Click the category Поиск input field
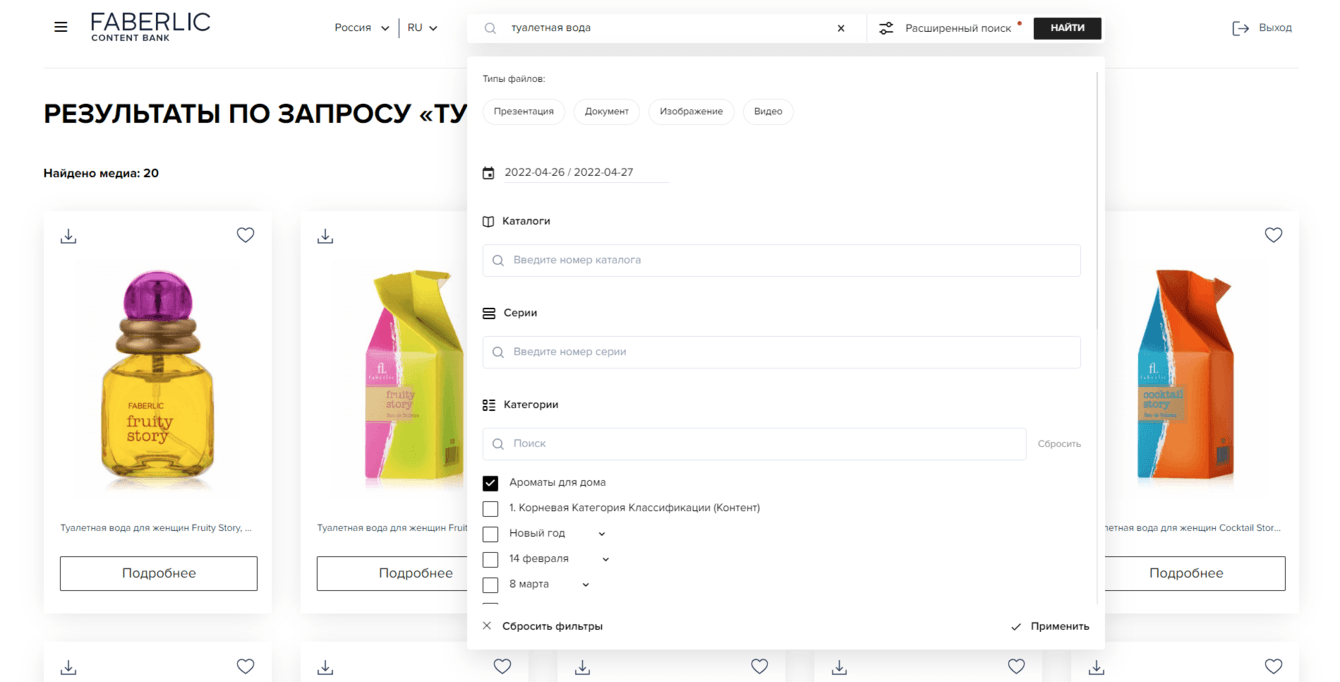 point(755,444)
